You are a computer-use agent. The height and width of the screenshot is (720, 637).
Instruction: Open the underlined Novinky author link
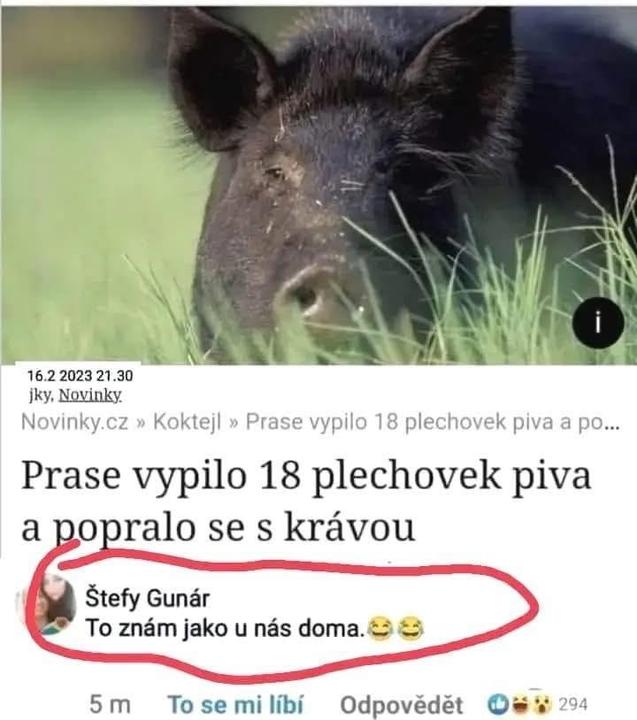click(x=90, y=395)
